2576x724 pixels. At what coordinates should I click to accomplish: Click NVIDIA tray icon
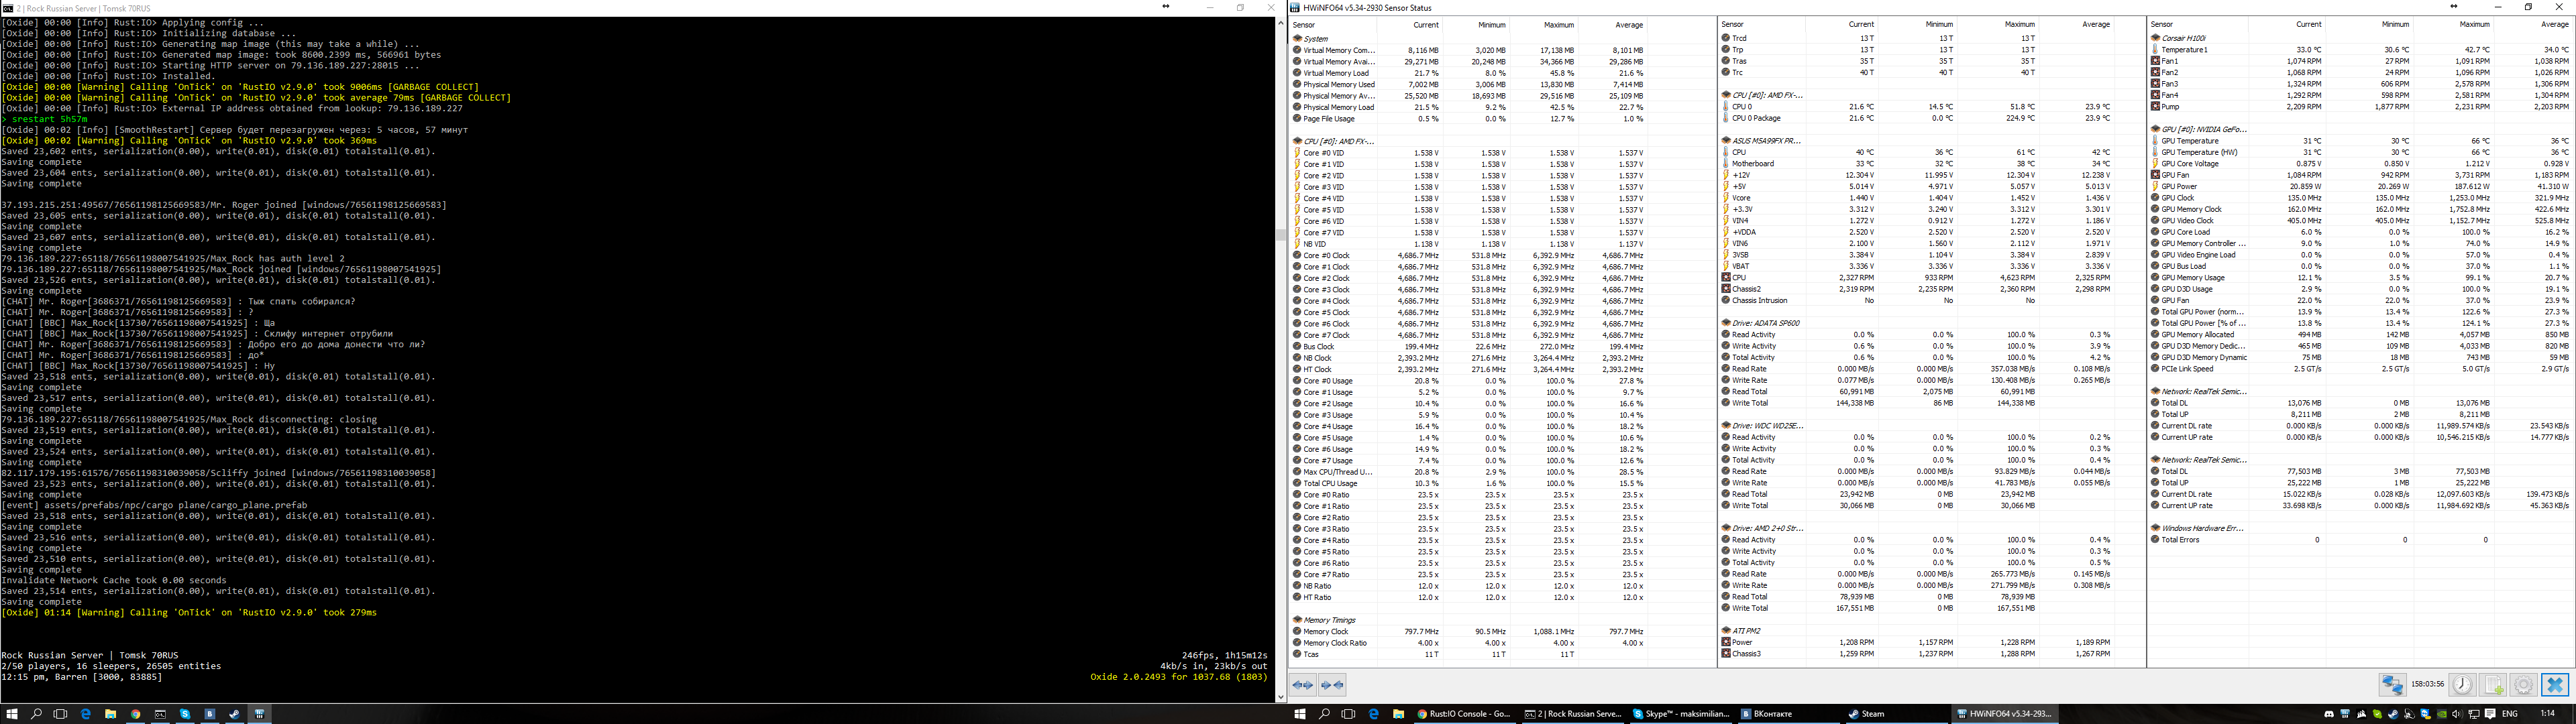pos(2442,714)
